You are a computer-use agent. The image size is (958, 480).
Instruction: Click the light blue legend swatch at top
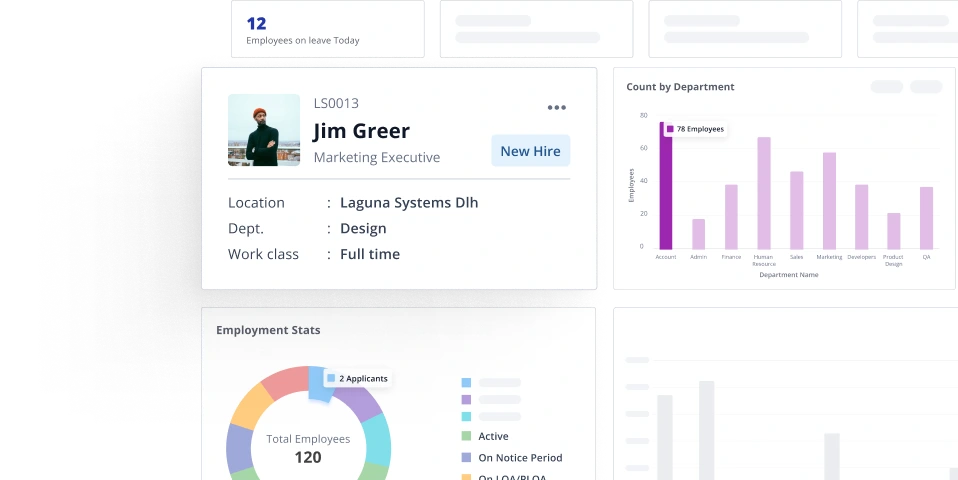pyautogui.click(x=466, y=382)
